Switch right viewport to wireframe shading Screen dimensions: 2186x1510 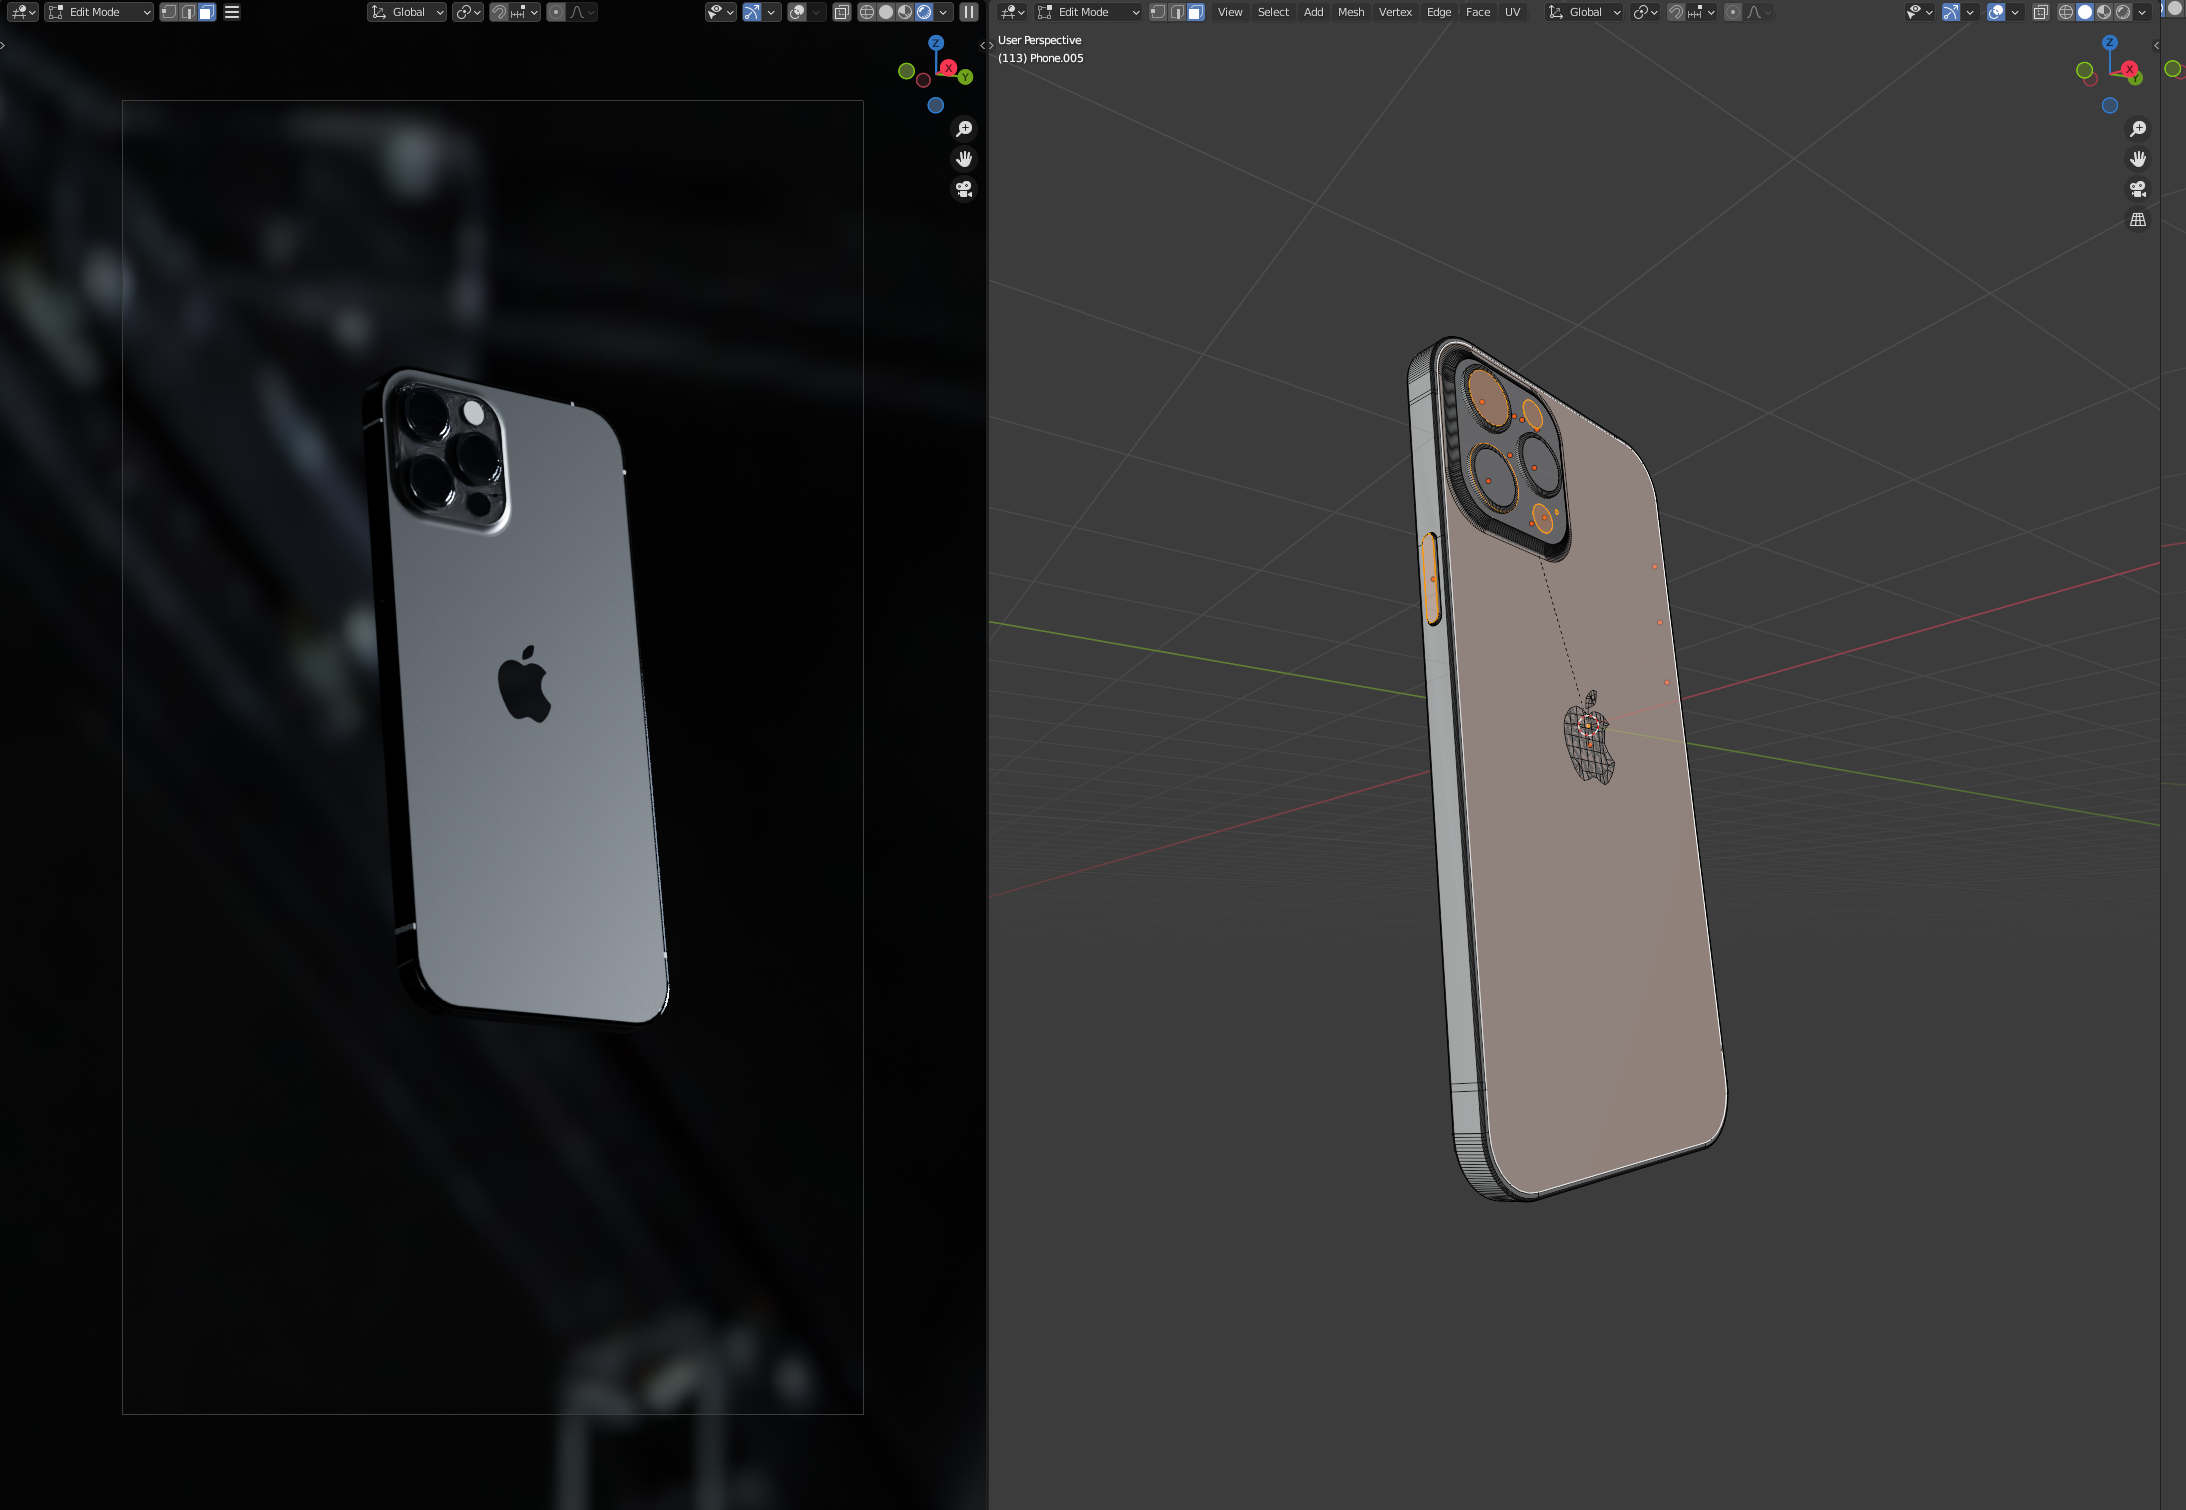click(x=2064, y=12)
